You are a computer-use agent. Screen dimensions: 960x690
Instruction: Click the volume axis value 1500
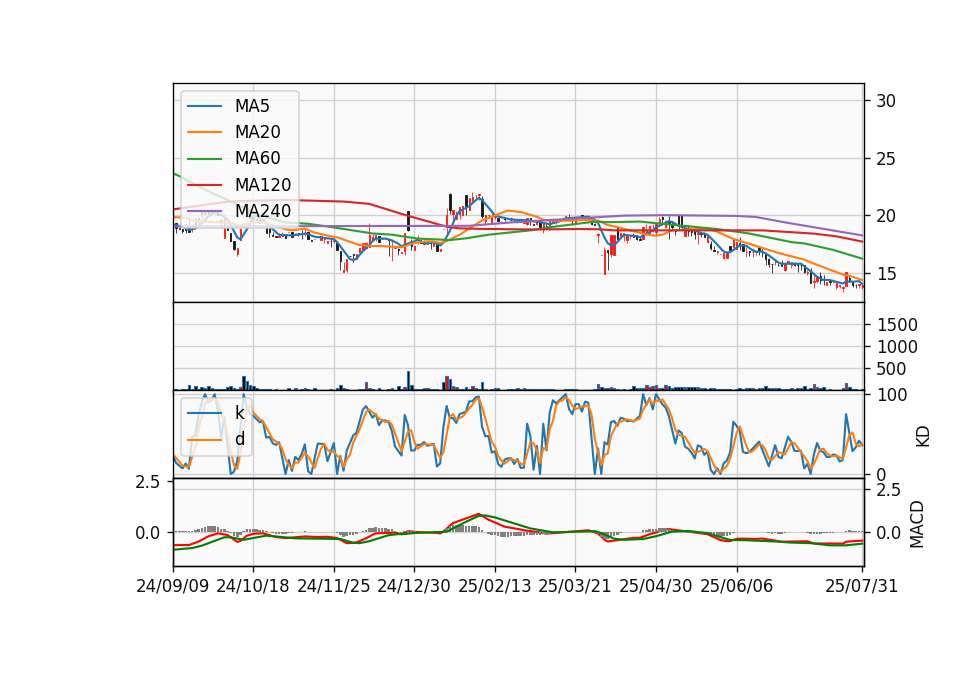click(x=897, y=325)
